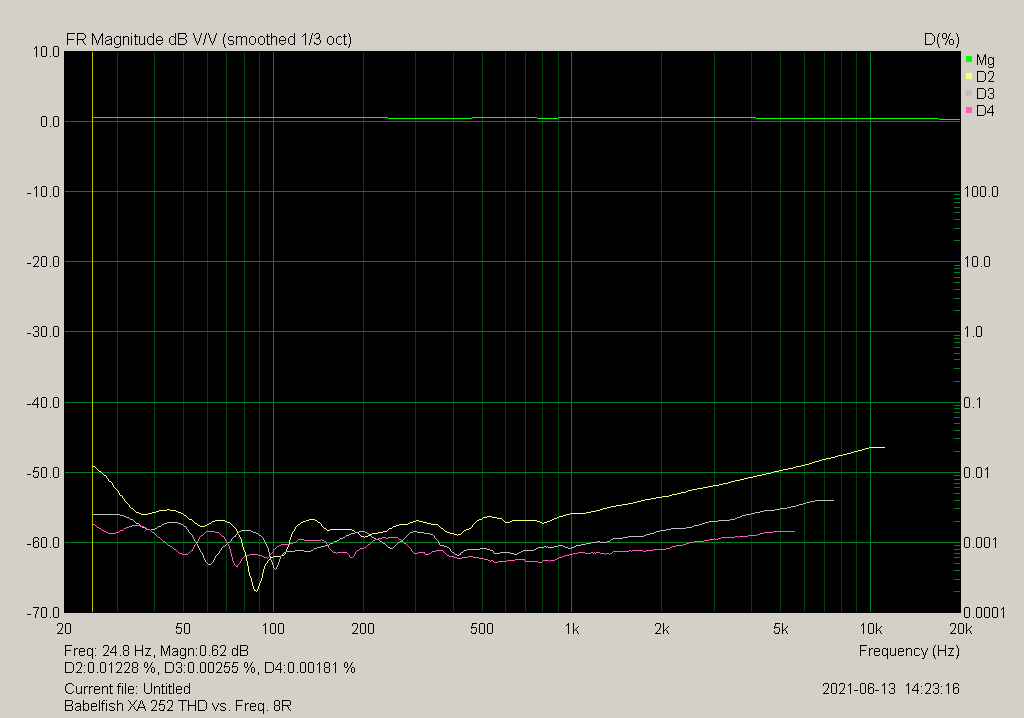Screen dimensions: 1024x718
Task: Click the -20.0 left axis value
Action: click(x=43, y=262)
